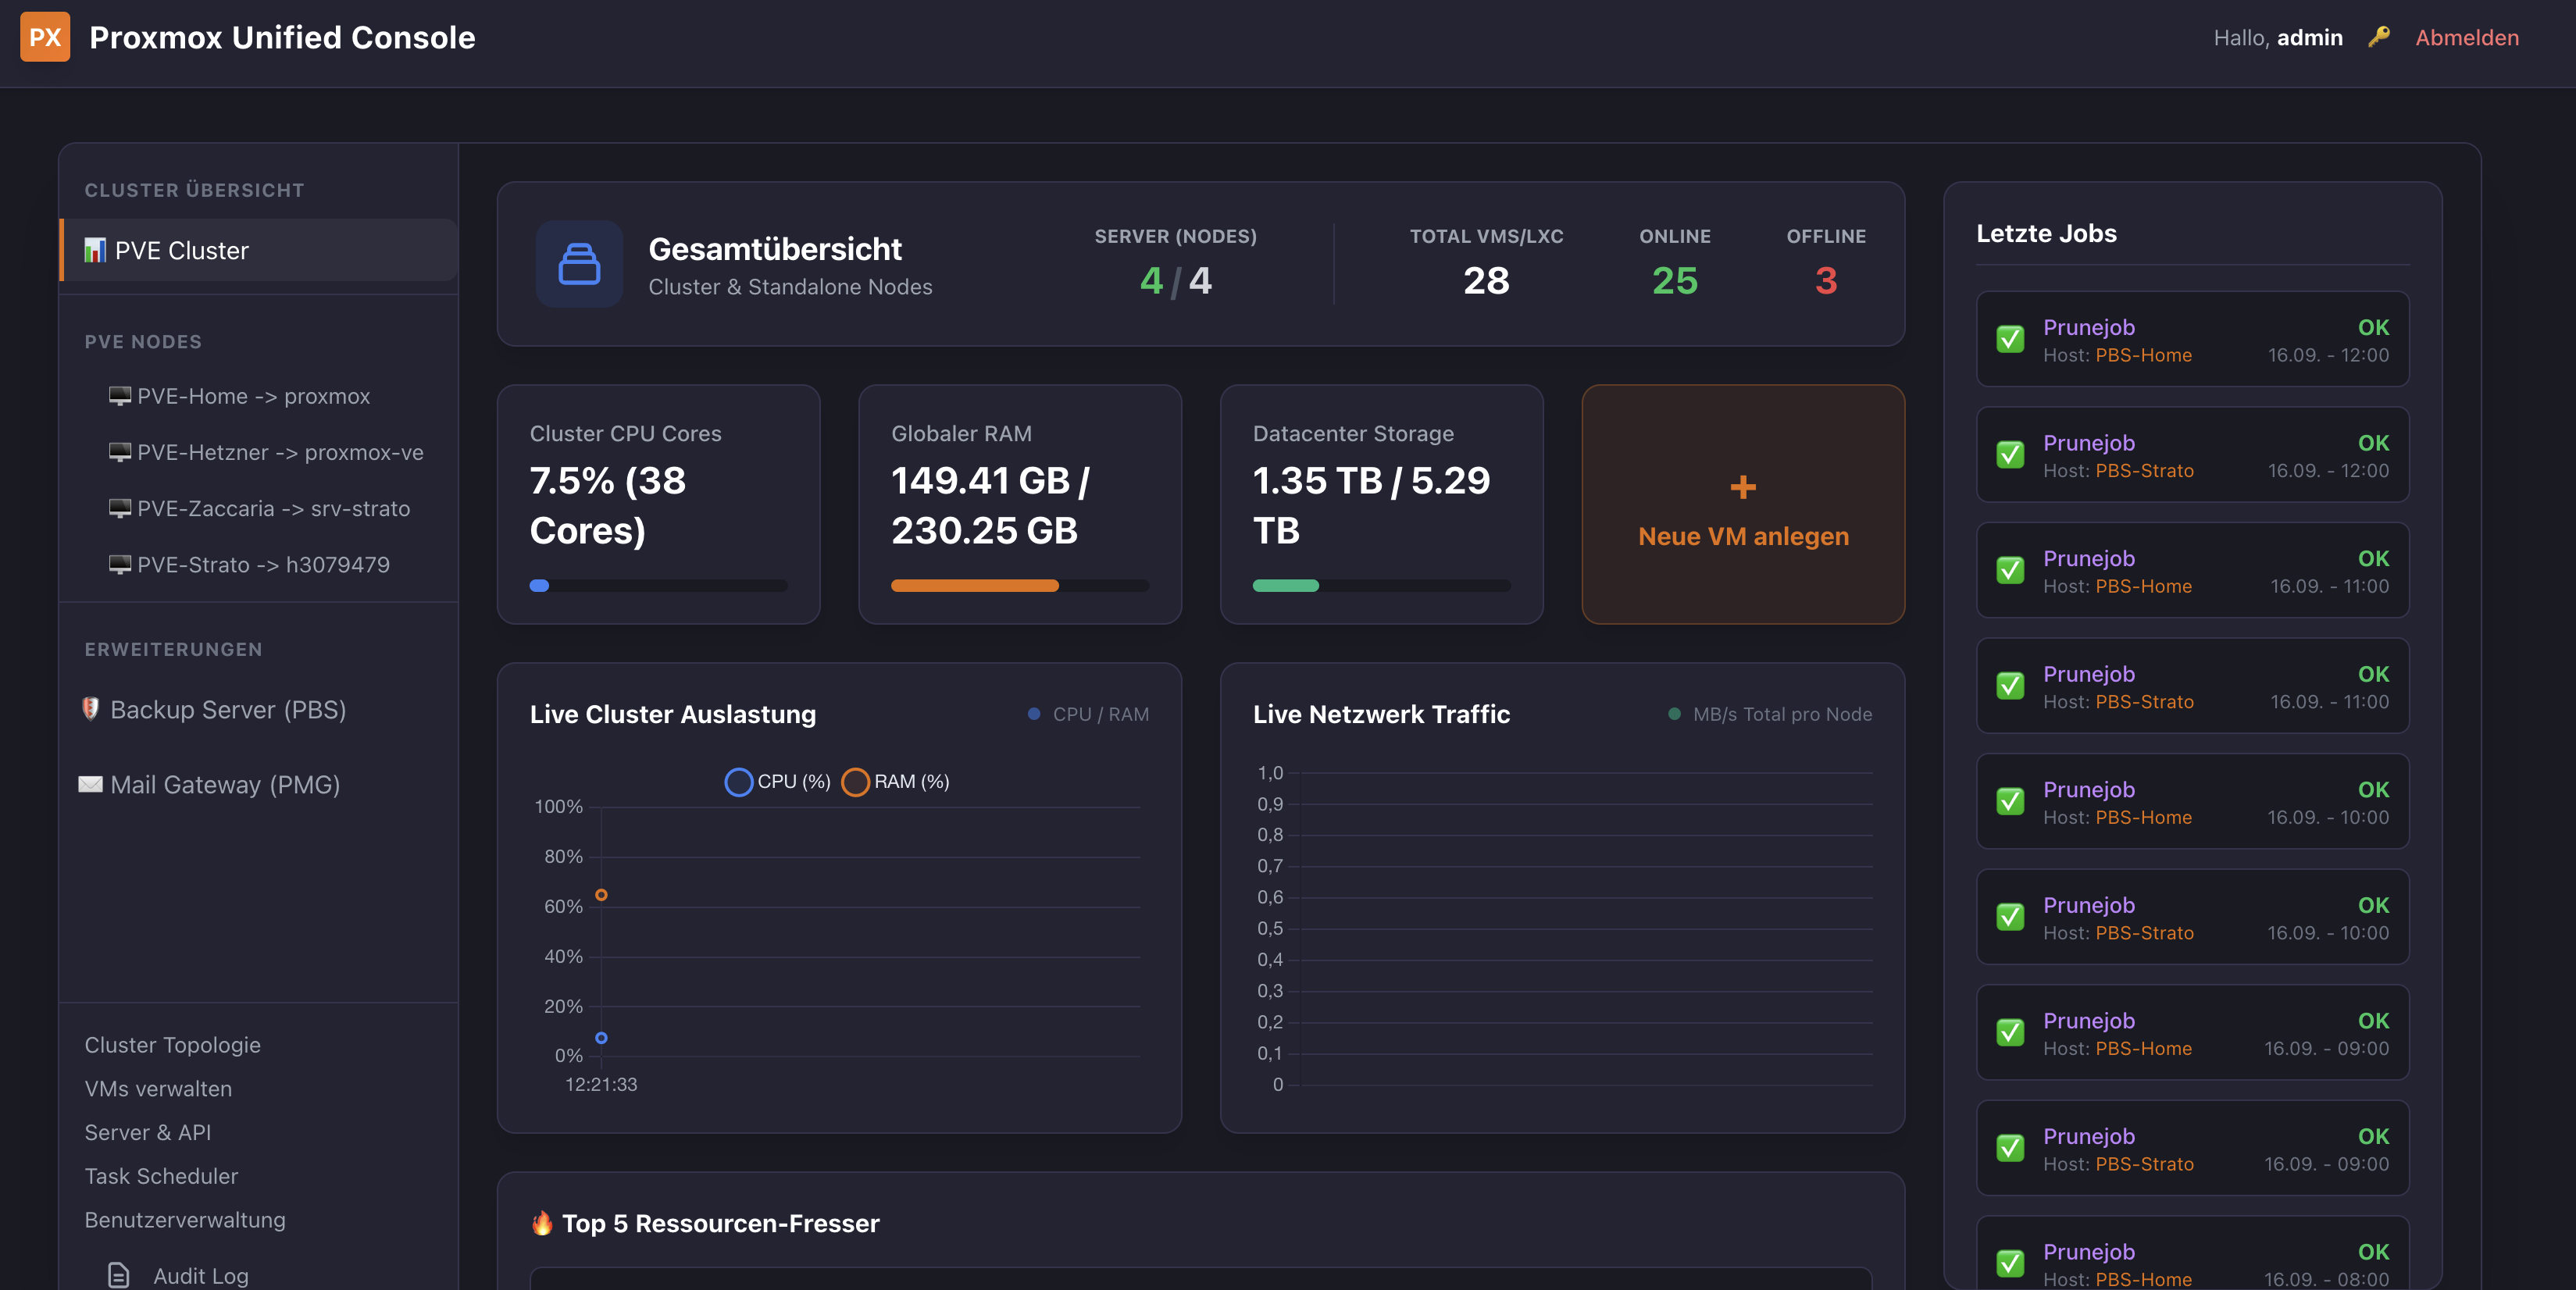
Task: Click monitor icon of PVE-Home node
Action: tap(120, 396)
